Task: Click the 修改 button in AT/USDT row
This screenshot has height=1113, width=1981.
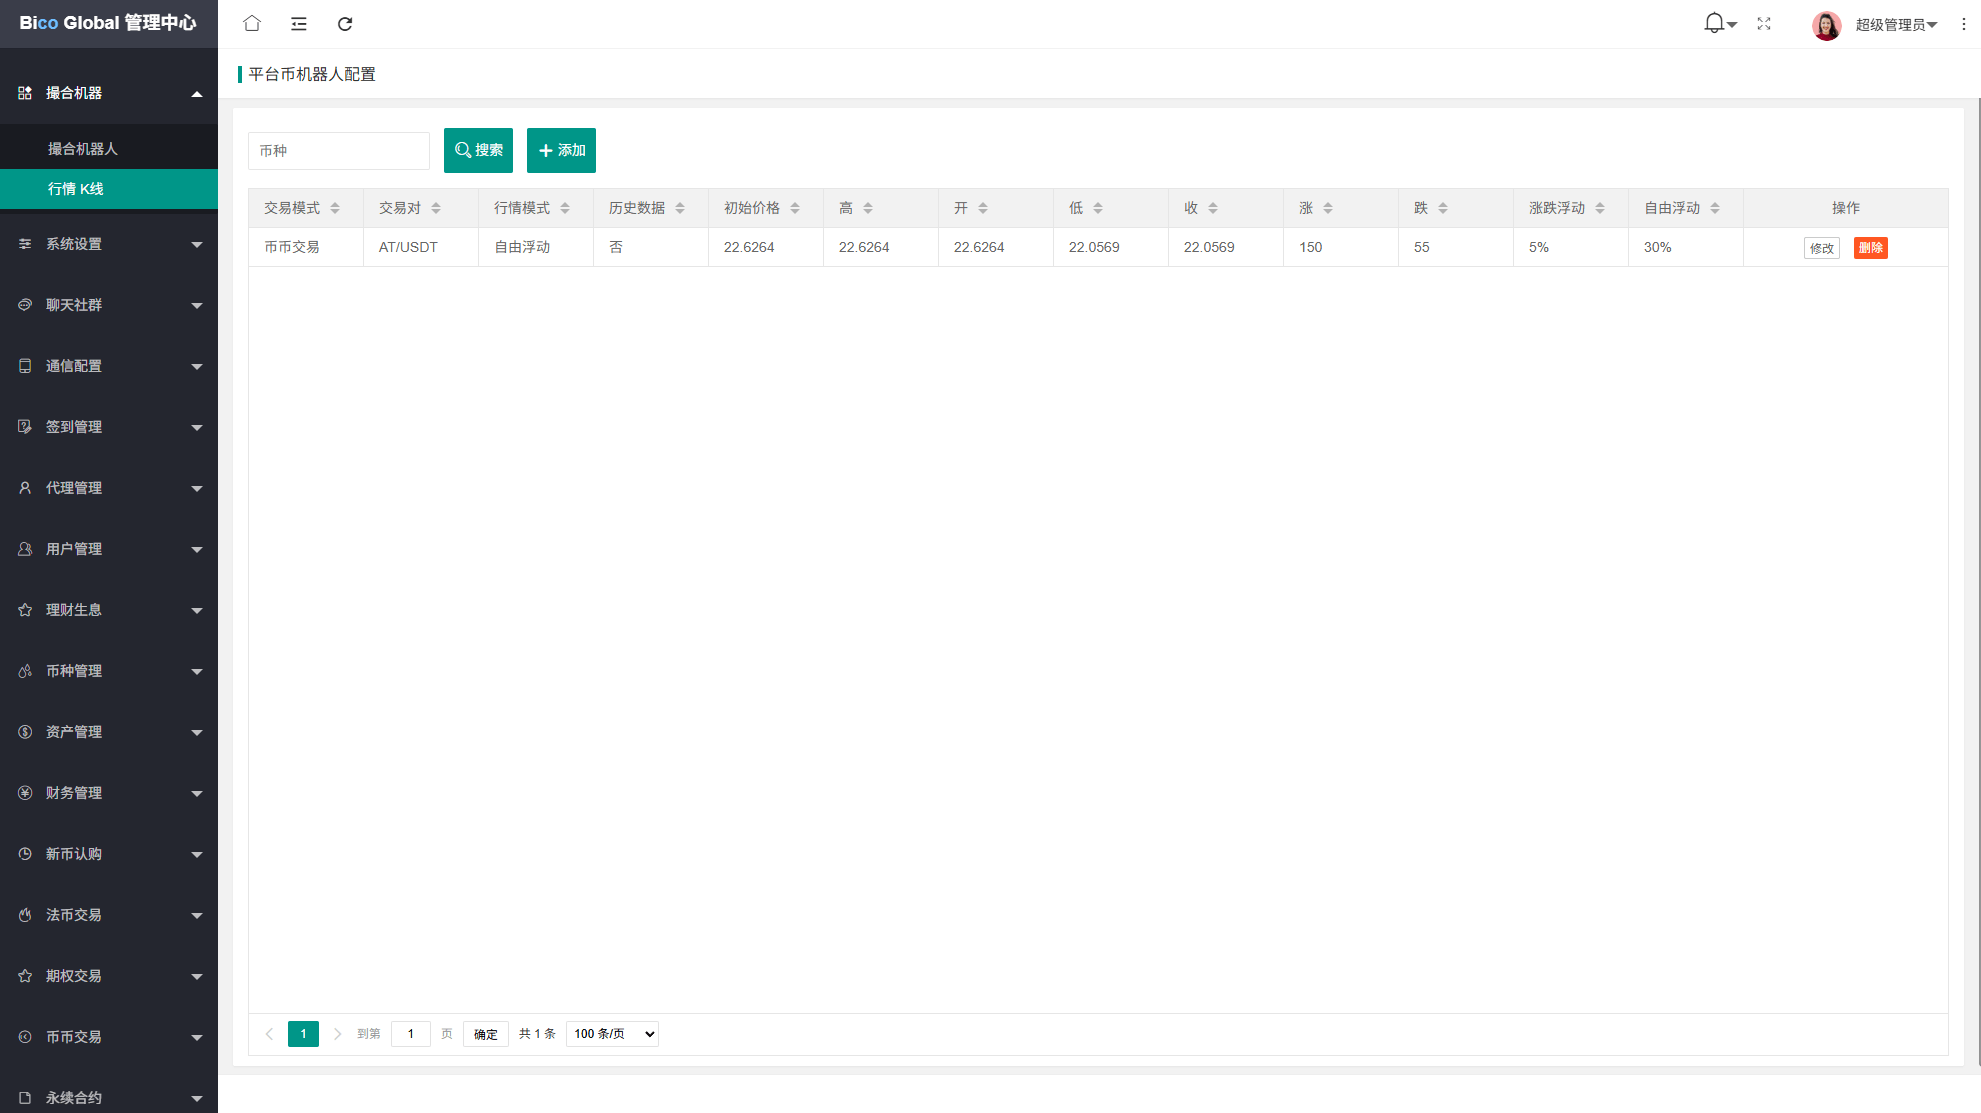Action: pyautogui.click(x=1821, y=248)
